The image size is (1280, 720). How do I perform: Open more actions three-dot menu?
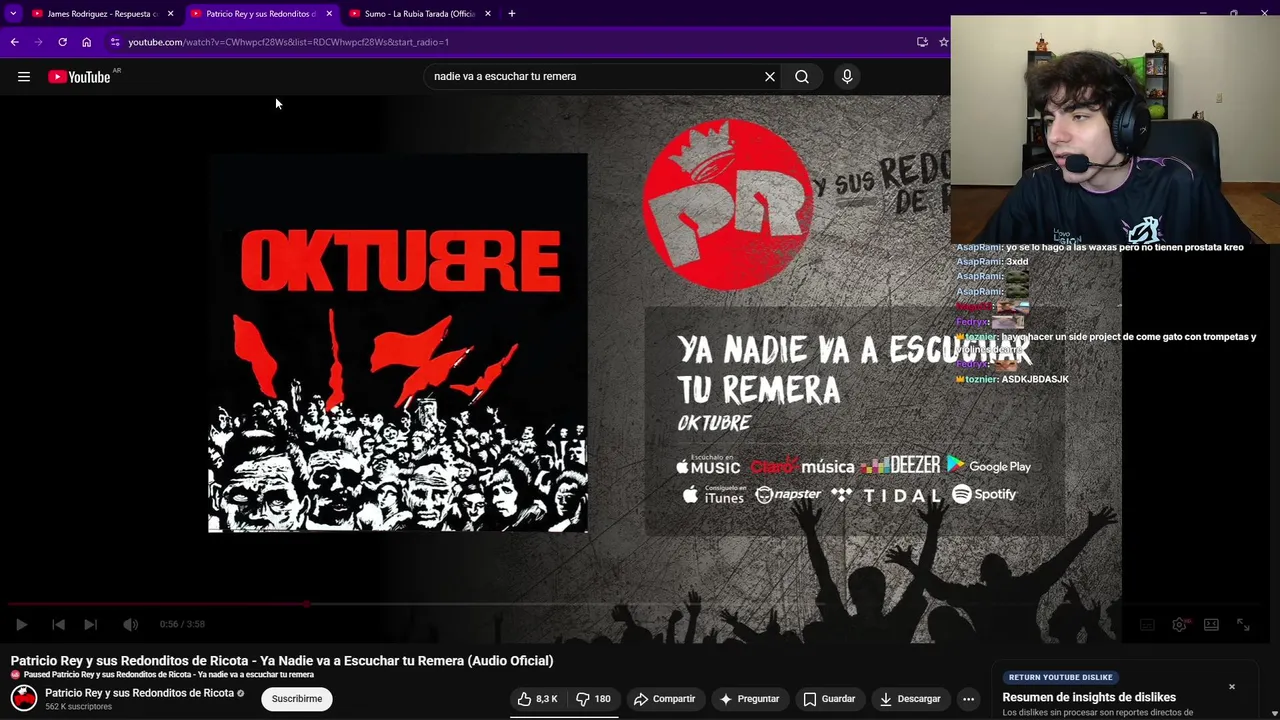968,699
